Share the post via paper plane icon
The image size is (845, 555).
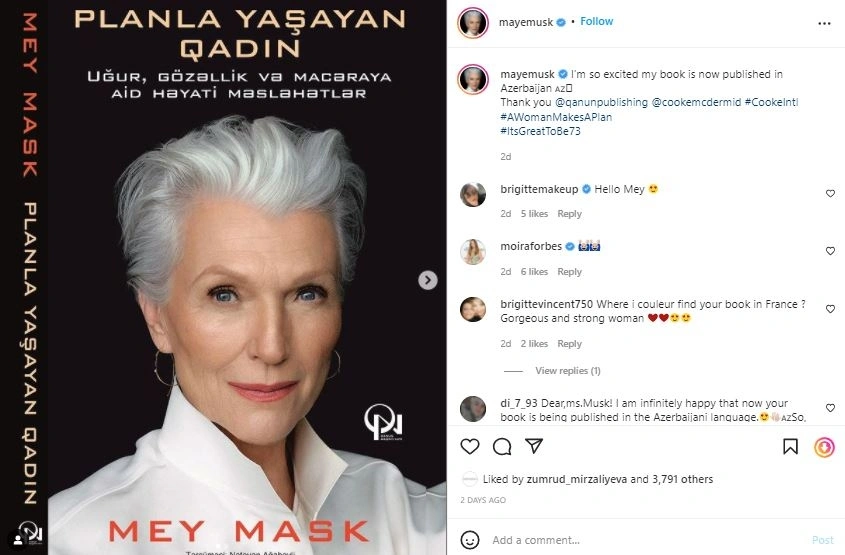point(534,446)
